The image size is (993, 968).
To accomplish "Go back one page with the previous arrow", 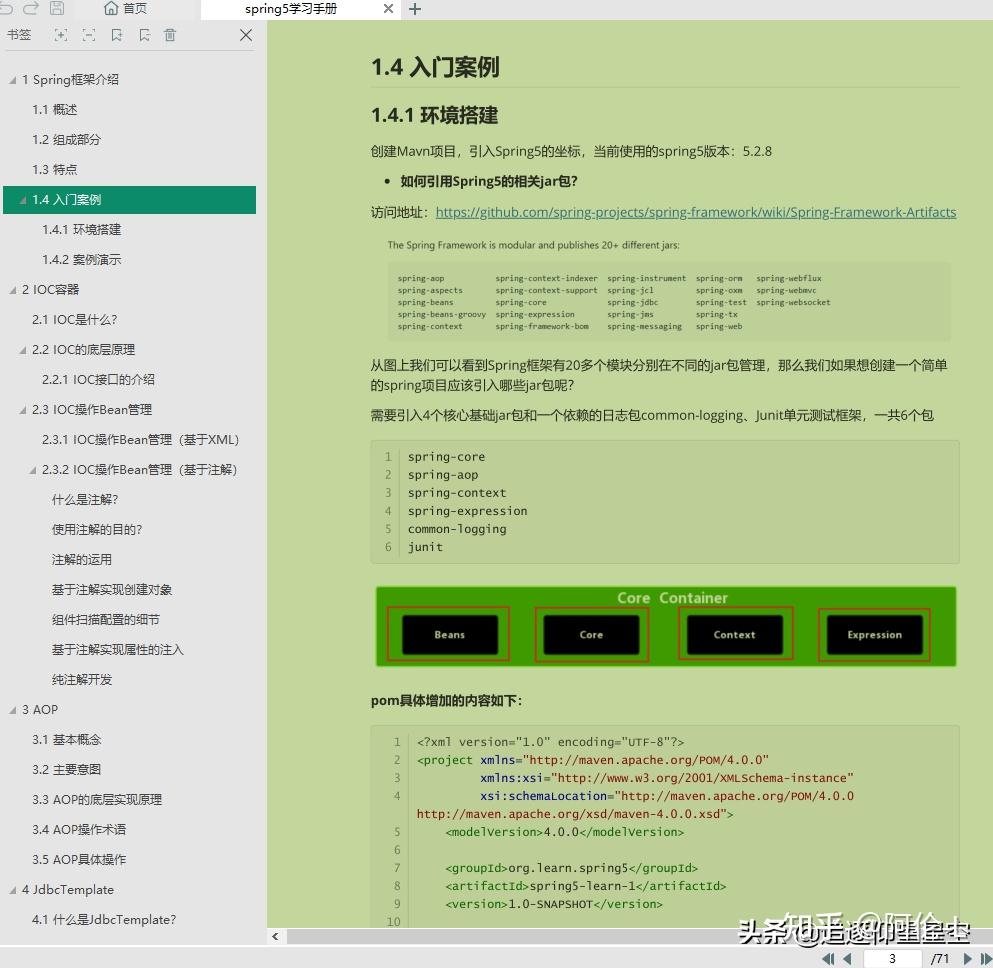I will tap(848, 957).
